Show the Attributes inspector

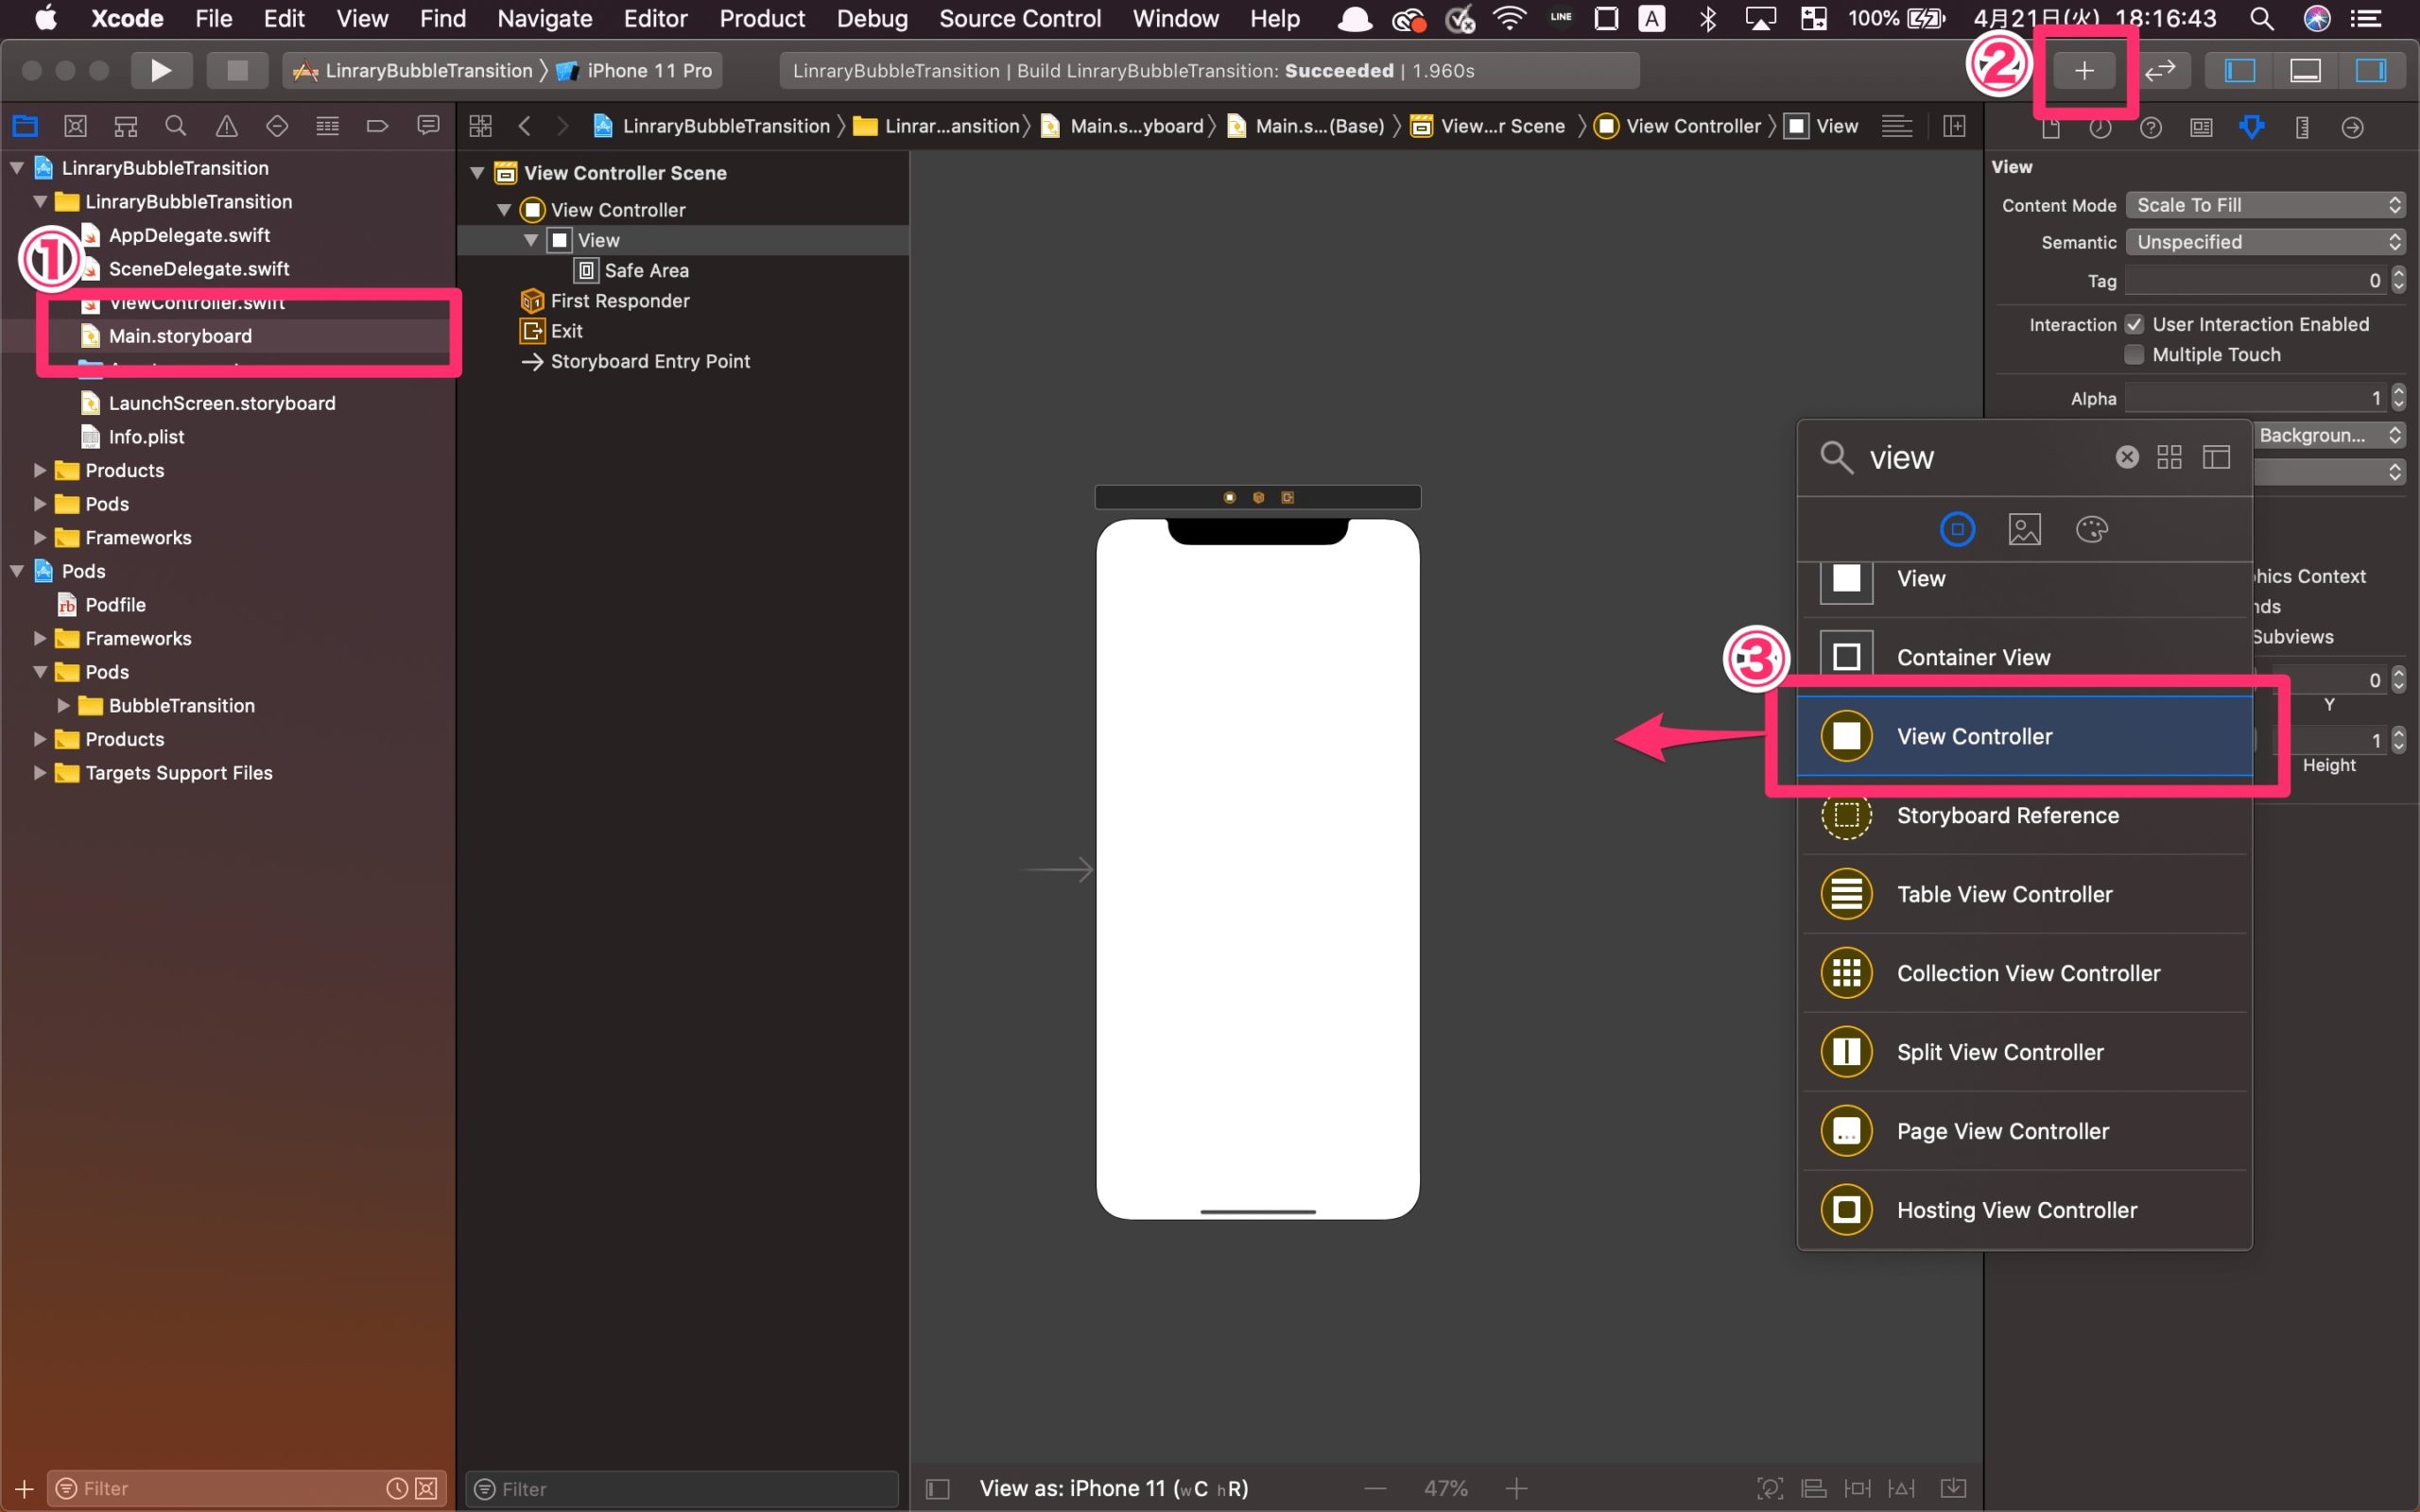[2252, 128]
